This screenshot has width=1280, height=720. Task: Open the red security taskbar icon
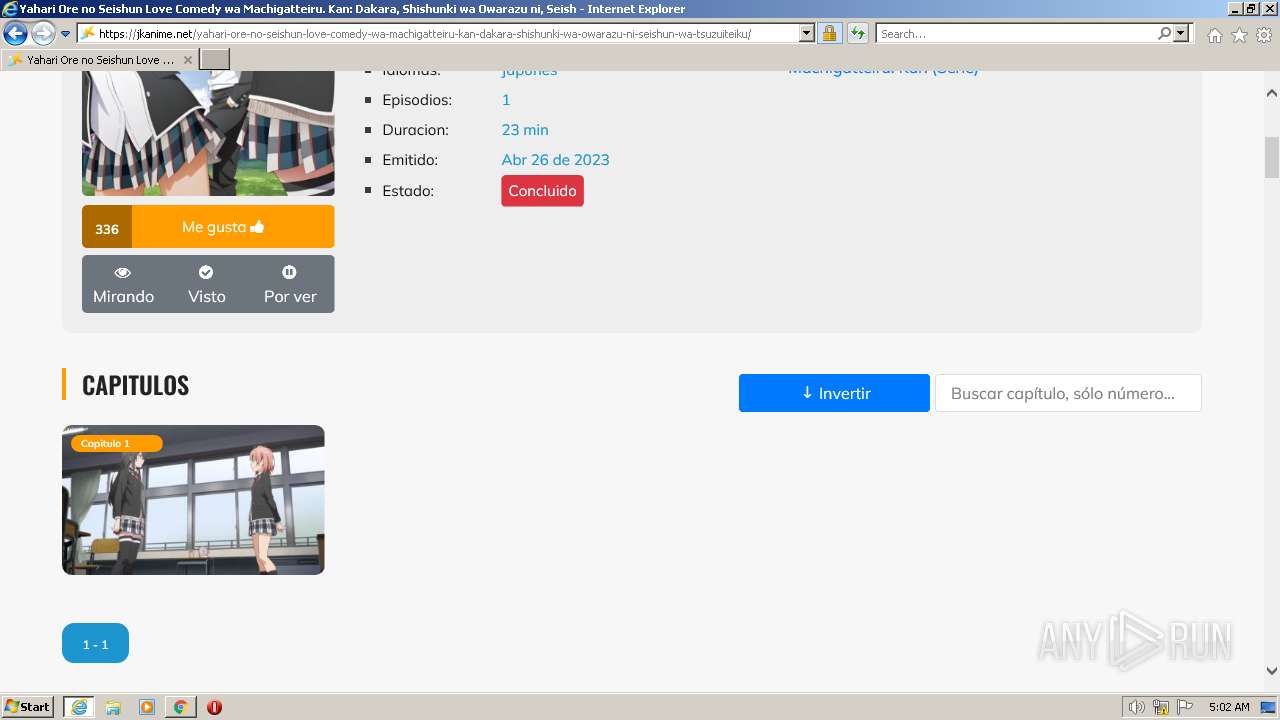click(x=214, y=707)
